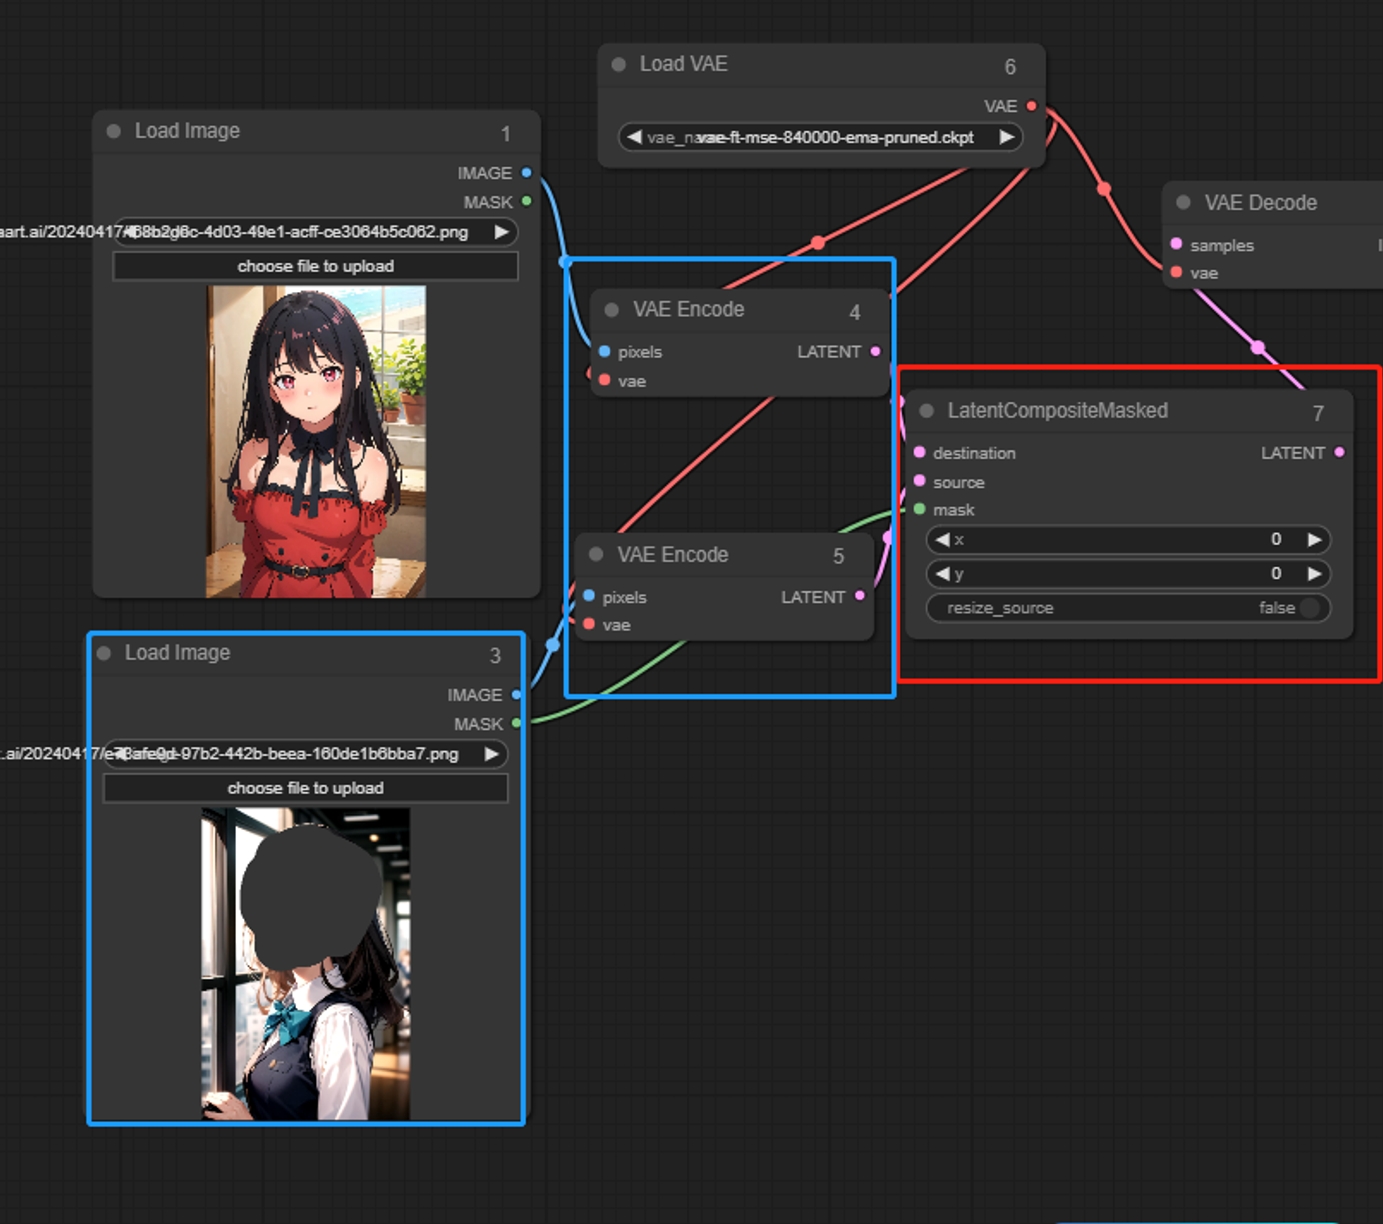
Task: Click the IMAGE output port of Load Image 1
Action: [x=526, y=173]
